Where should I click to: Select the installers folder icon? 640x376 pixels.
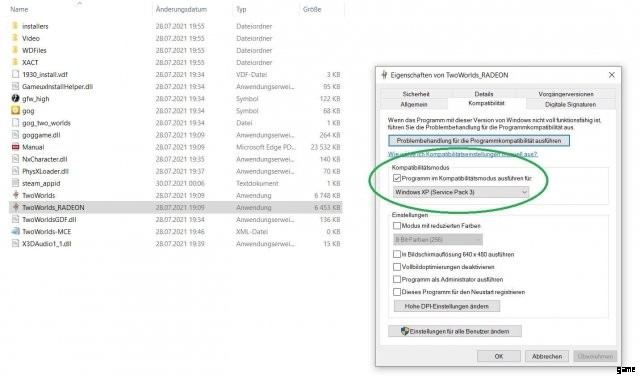click(15, 26)
